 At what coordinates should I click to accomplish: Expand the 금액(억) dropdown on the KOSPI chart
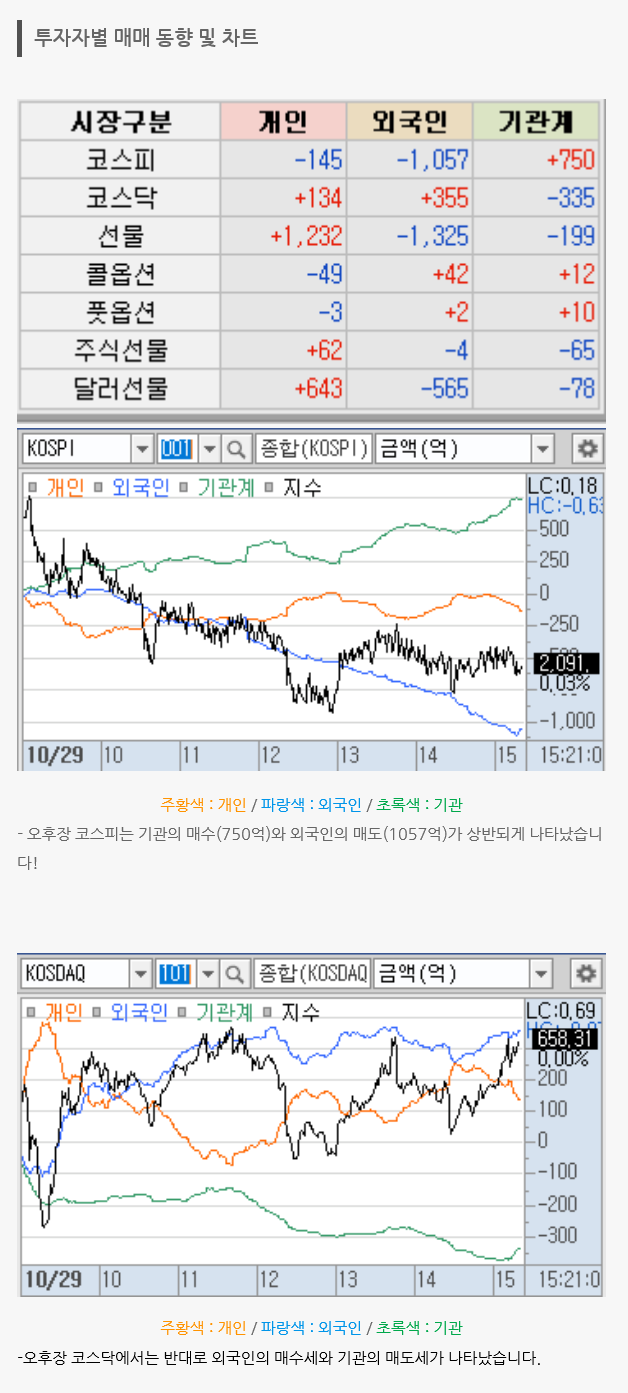tap(543, 449)
